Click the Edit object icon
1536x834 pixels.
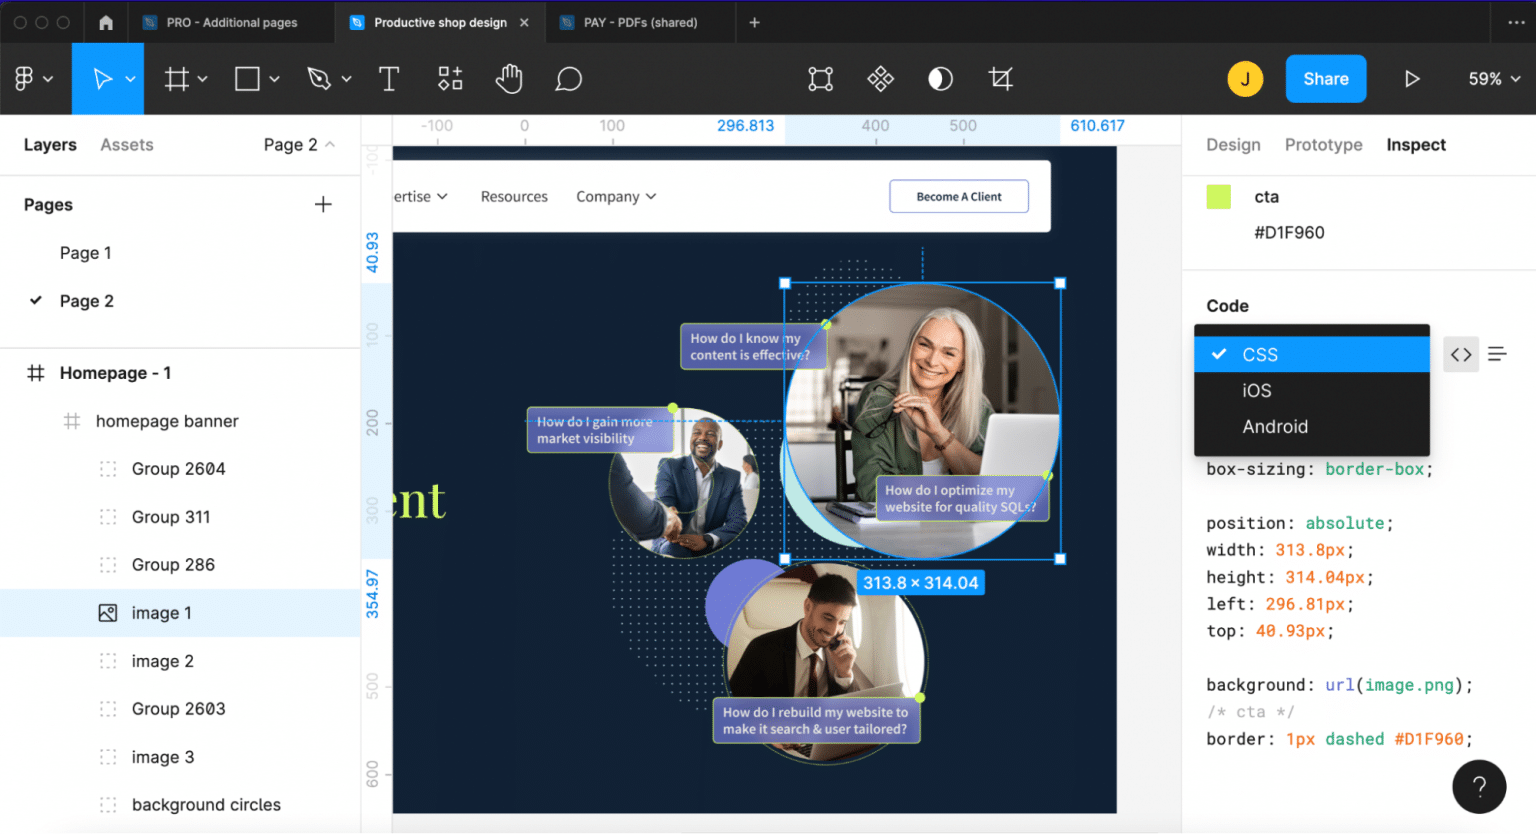point(820,79)
